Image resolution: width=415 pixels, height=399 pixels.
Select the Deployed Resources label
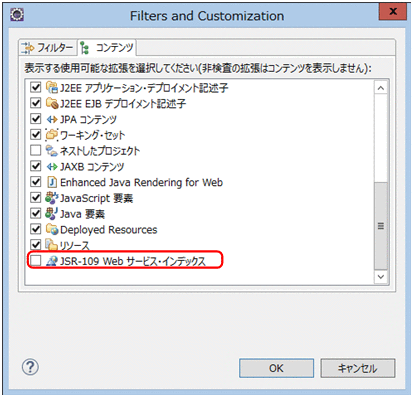tap(109, 230)
